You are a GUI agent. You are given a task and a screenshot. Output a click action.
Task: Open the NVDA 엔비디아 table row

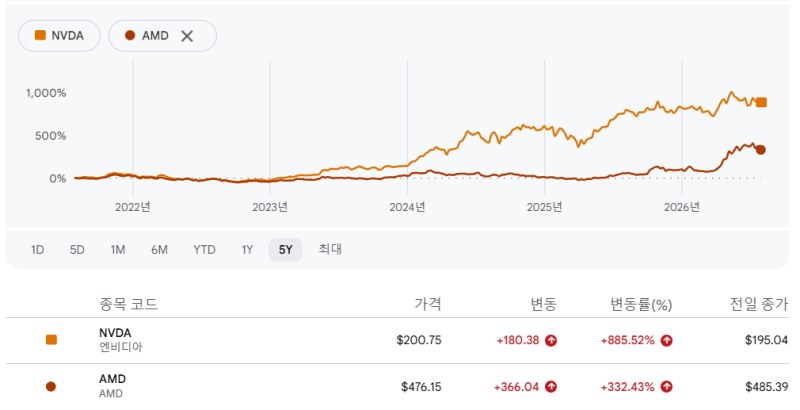(397, 340)
